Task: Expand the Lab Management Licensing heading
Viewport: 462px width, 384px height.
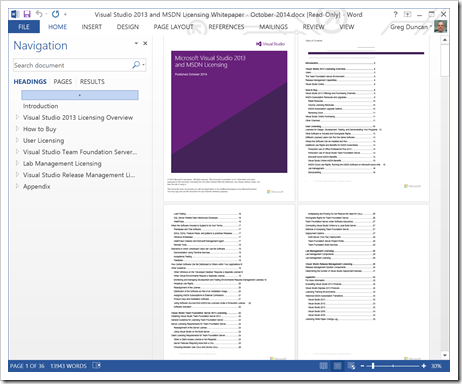Action: tap(17, 163)
